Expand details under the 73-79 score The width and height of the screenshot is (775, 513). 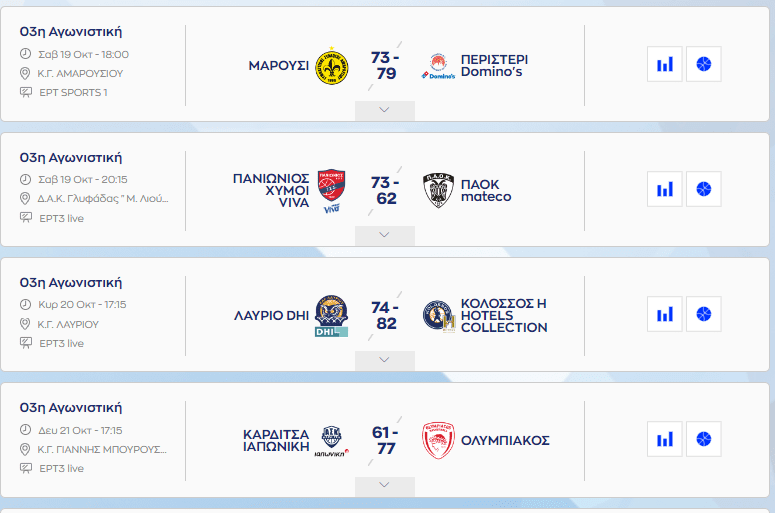click(x=385, y=110)
